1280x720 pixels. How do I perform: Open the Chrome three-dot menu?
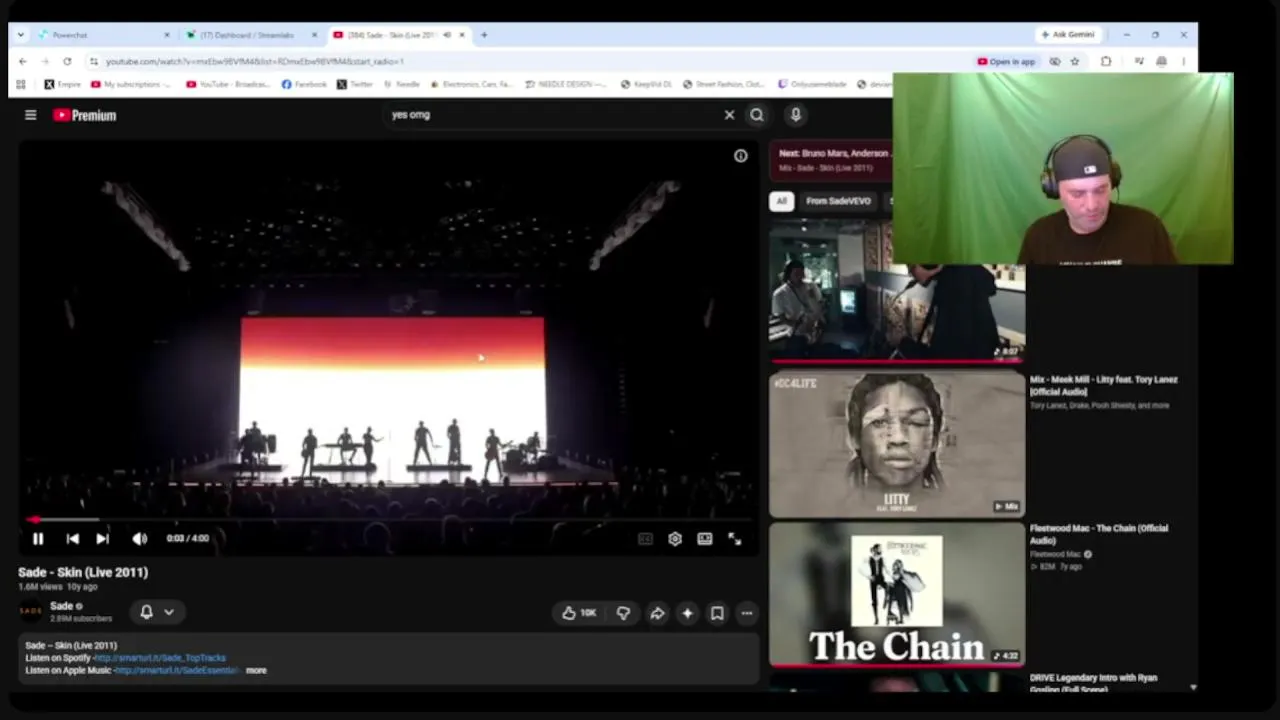pyautogui.click(x=1183, y=61)
